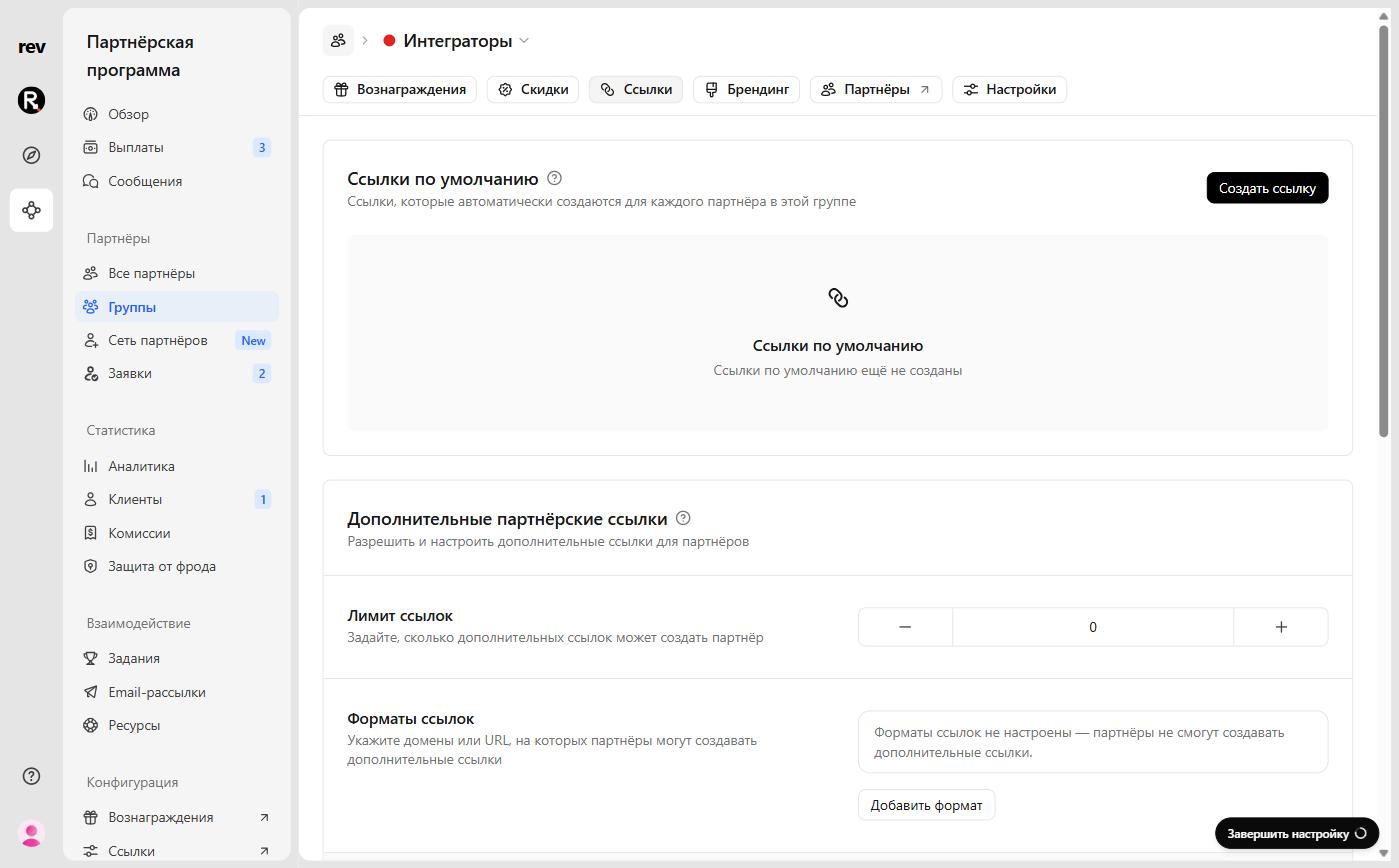Switch to the Вознаграждения tab

pyautogui.click(x=400, y=89)
